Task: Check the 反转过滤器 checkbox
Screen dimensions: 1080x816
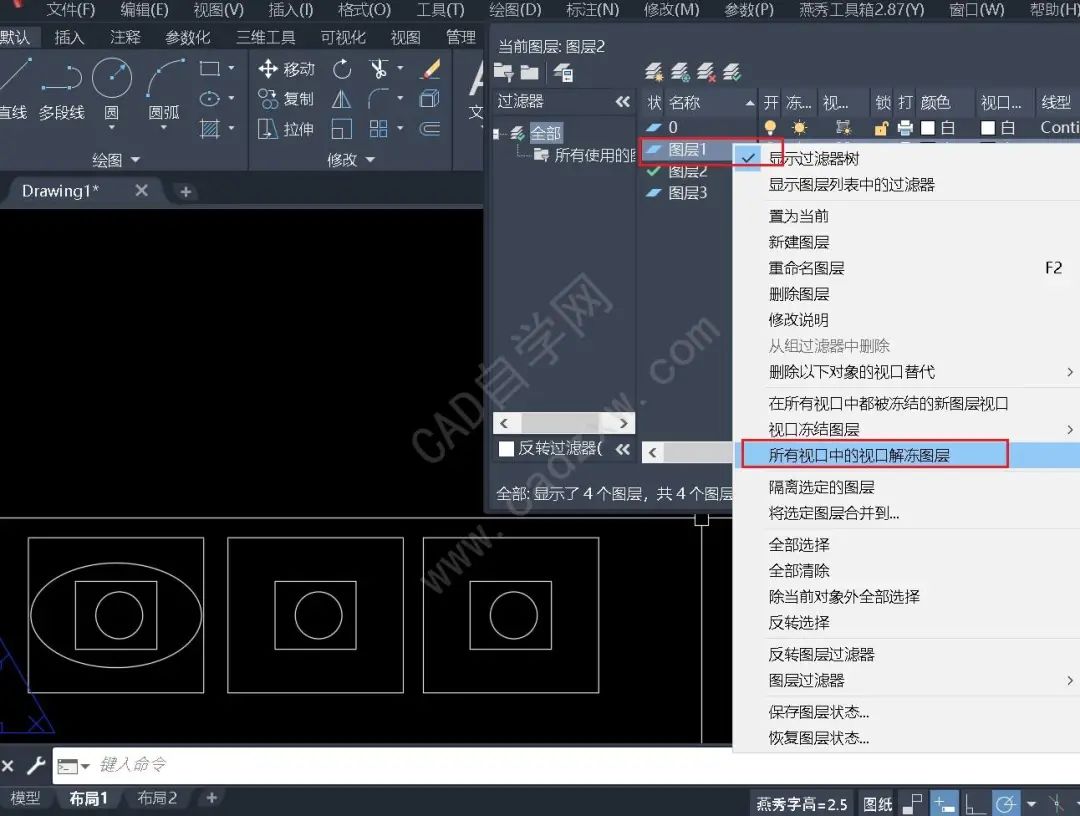Action: [507, 449]
